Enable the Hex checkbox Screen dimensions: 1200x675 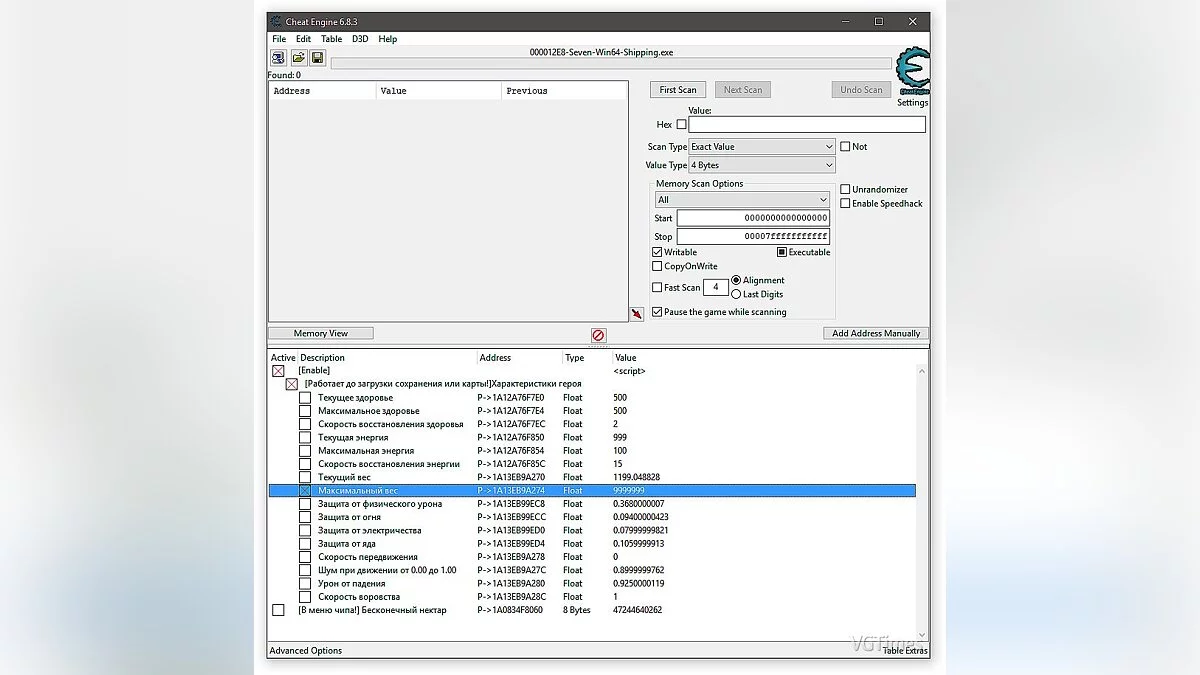pyautogui.click(x=682, y=125)
